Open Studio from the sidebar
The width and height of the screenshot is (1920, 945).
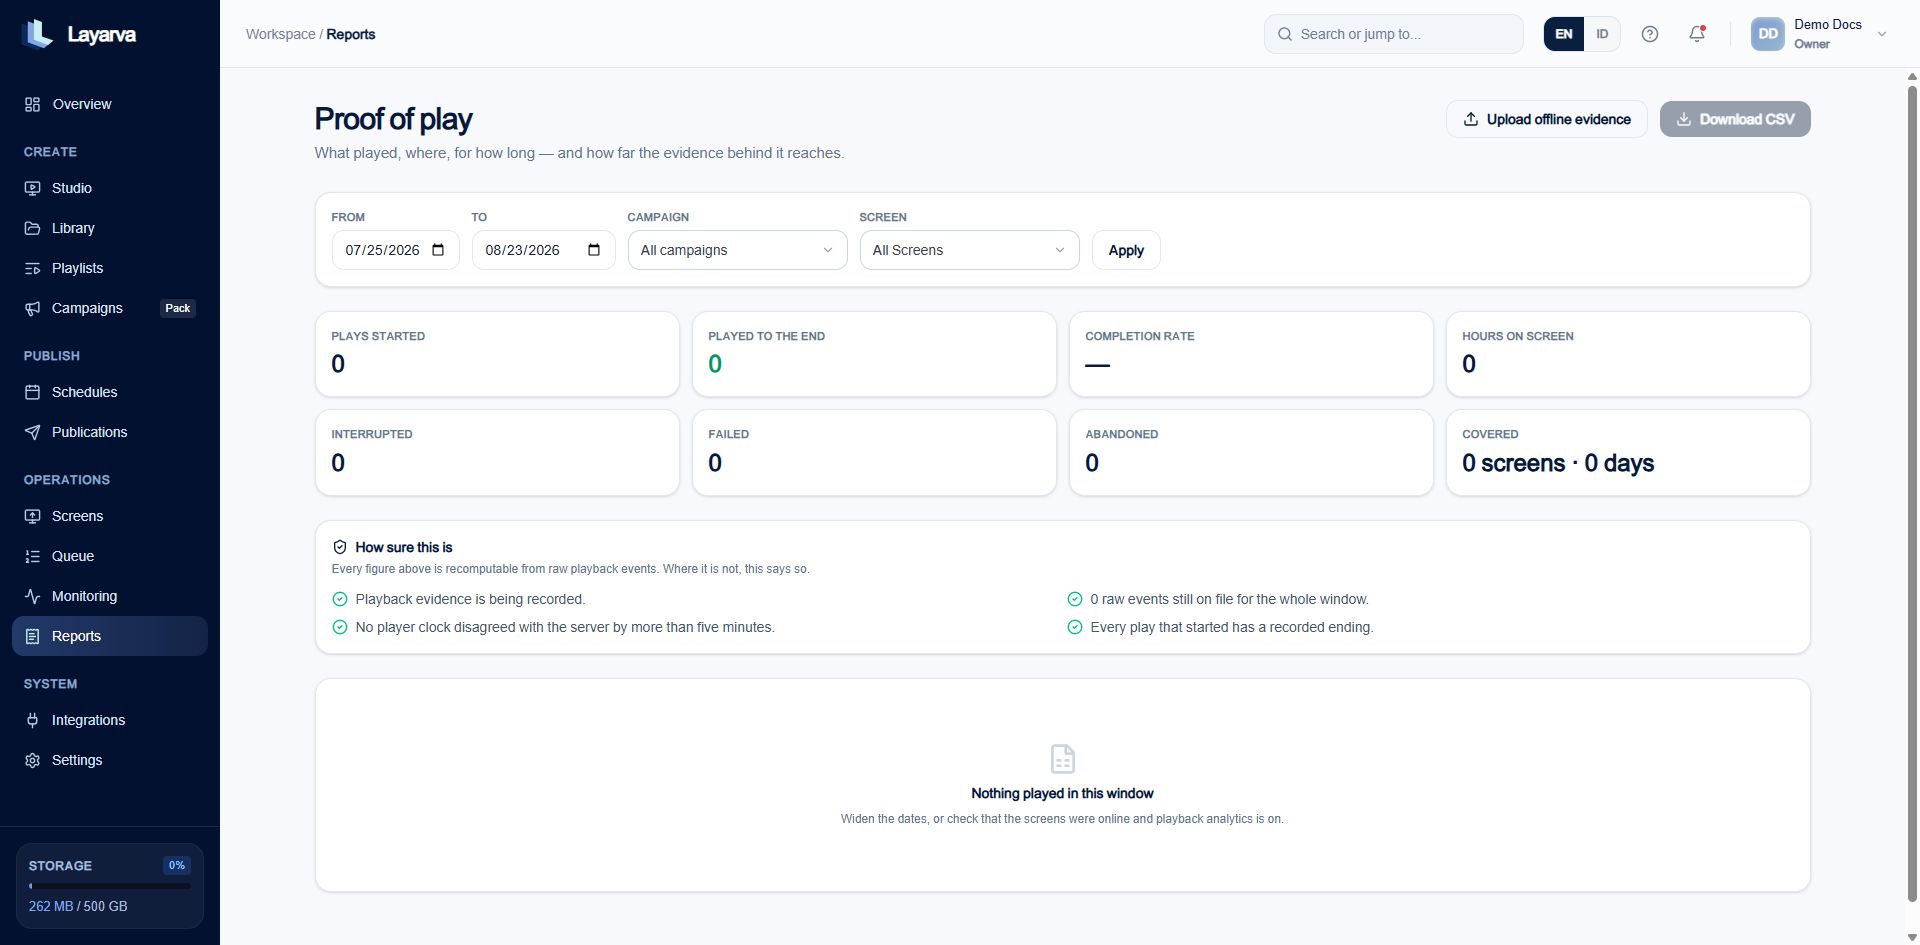tap(110, 188)
